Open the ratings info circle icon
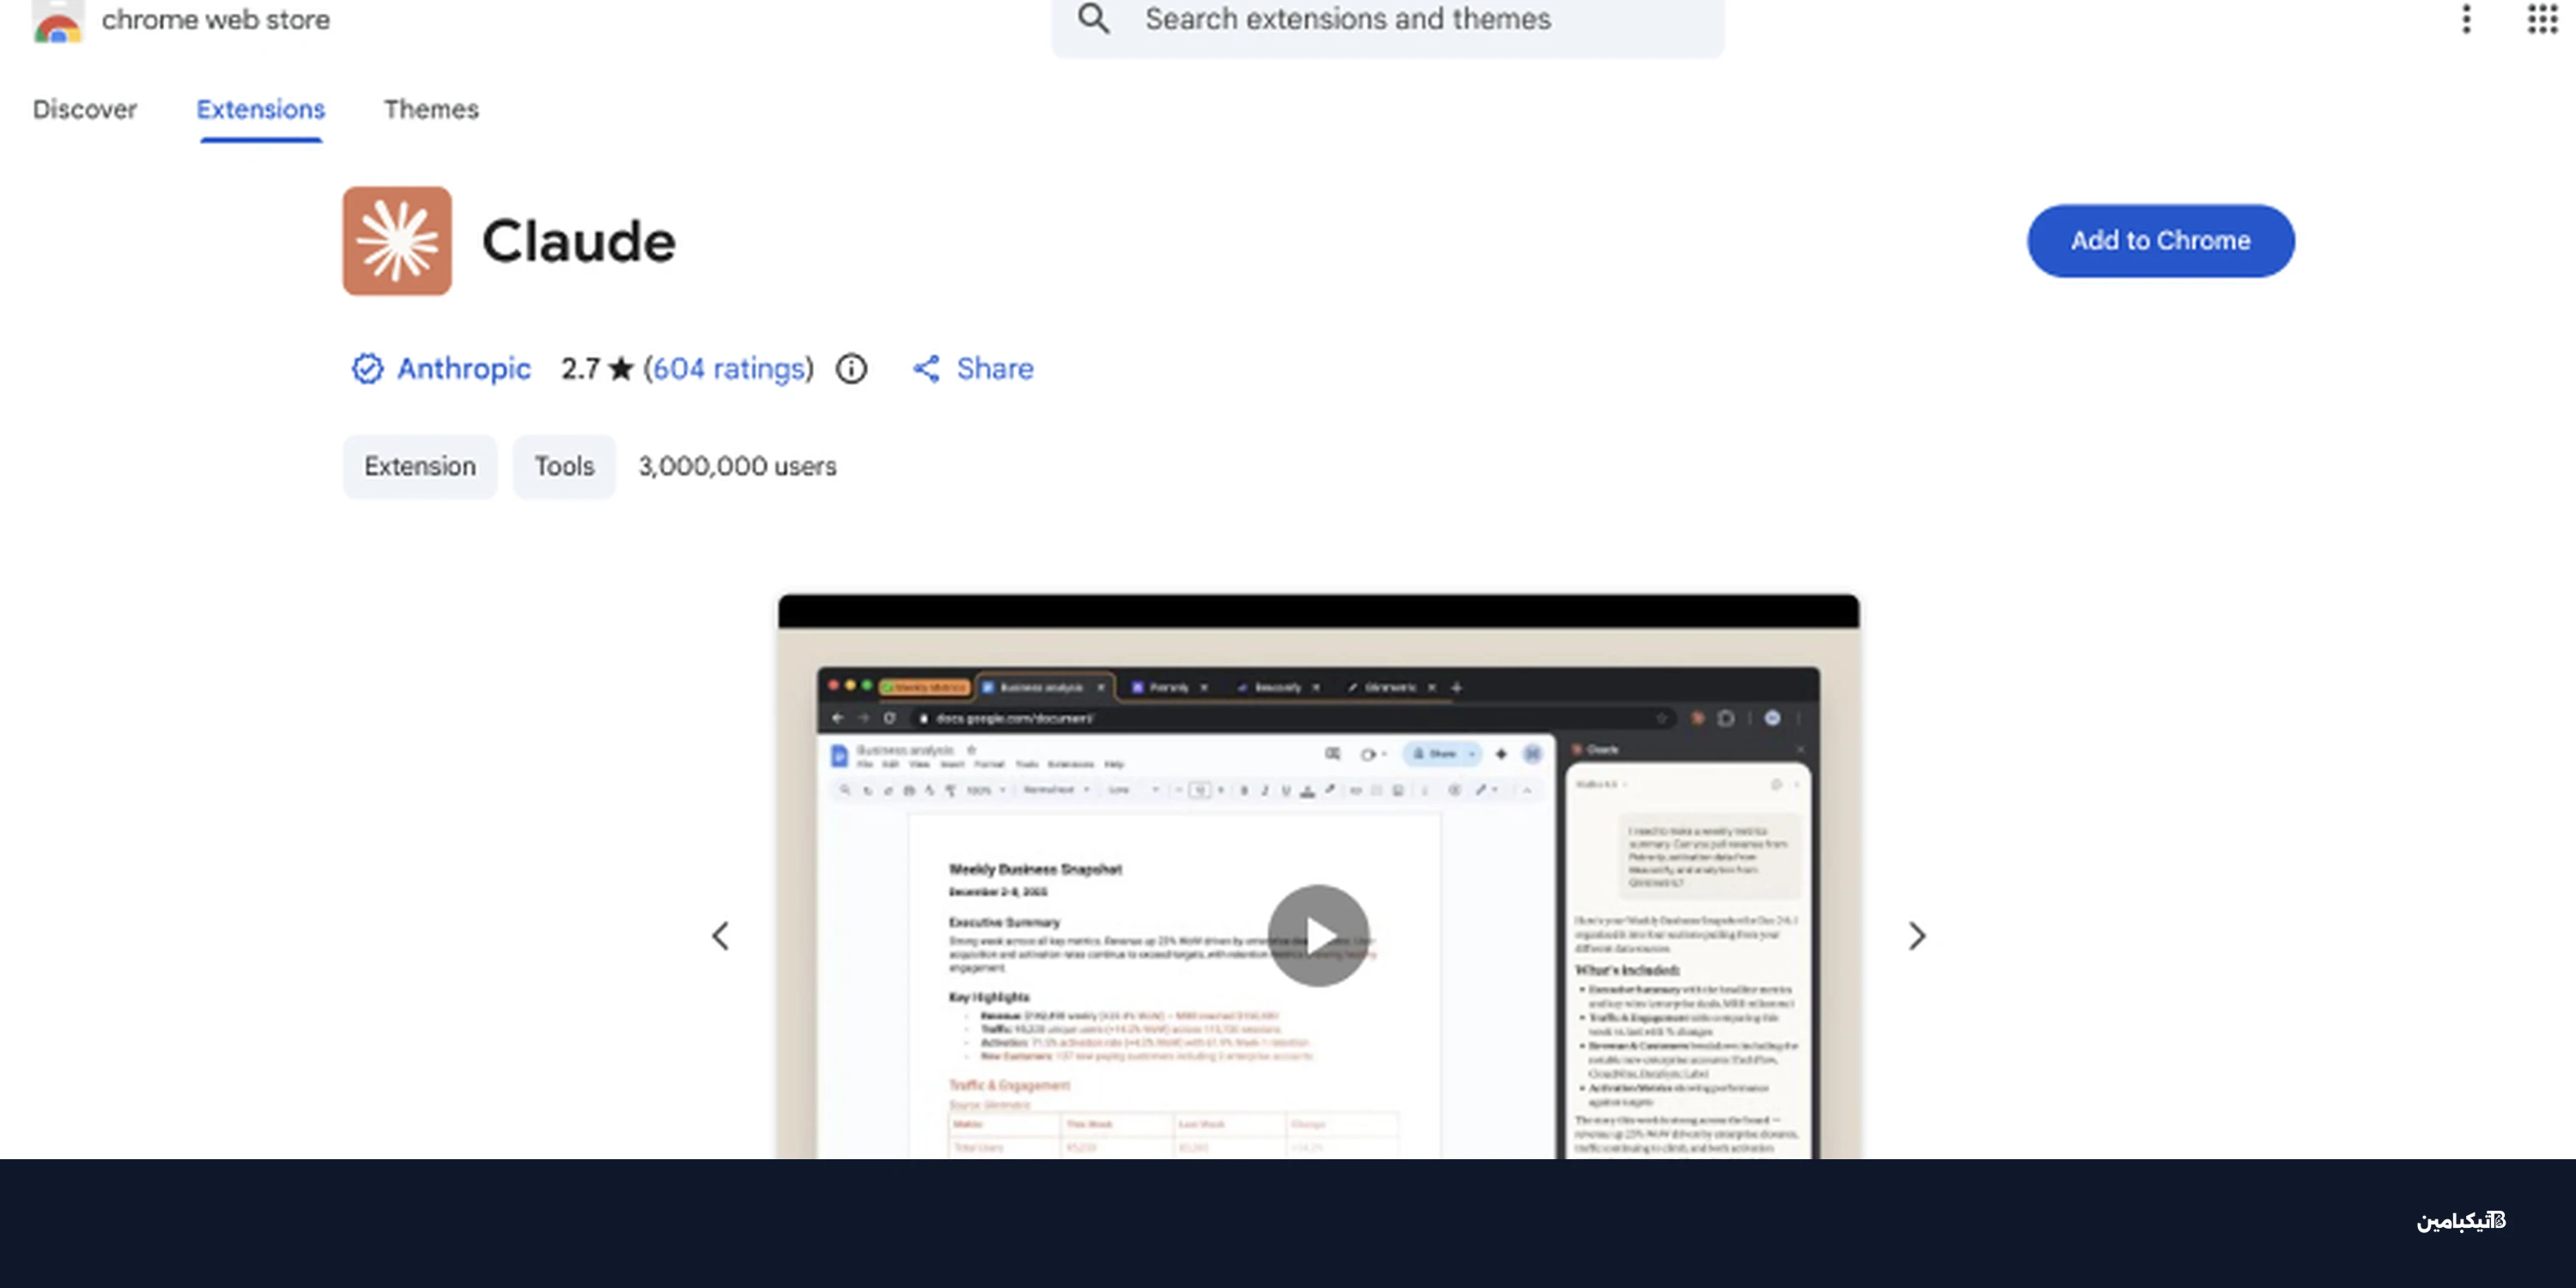 (851, 369)
